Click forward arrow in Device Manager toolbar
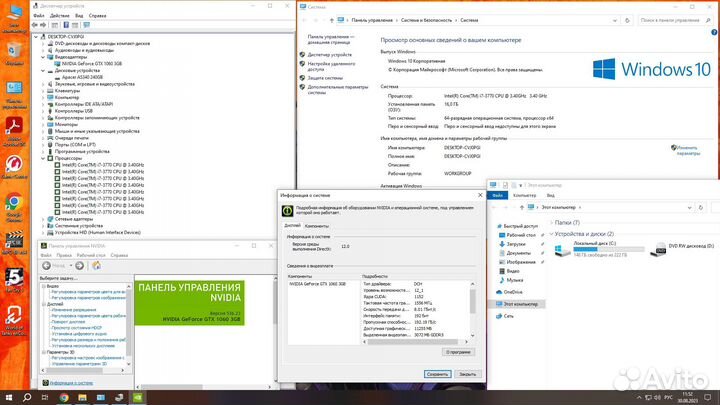The image size is (720, 405). click(43, 25)
